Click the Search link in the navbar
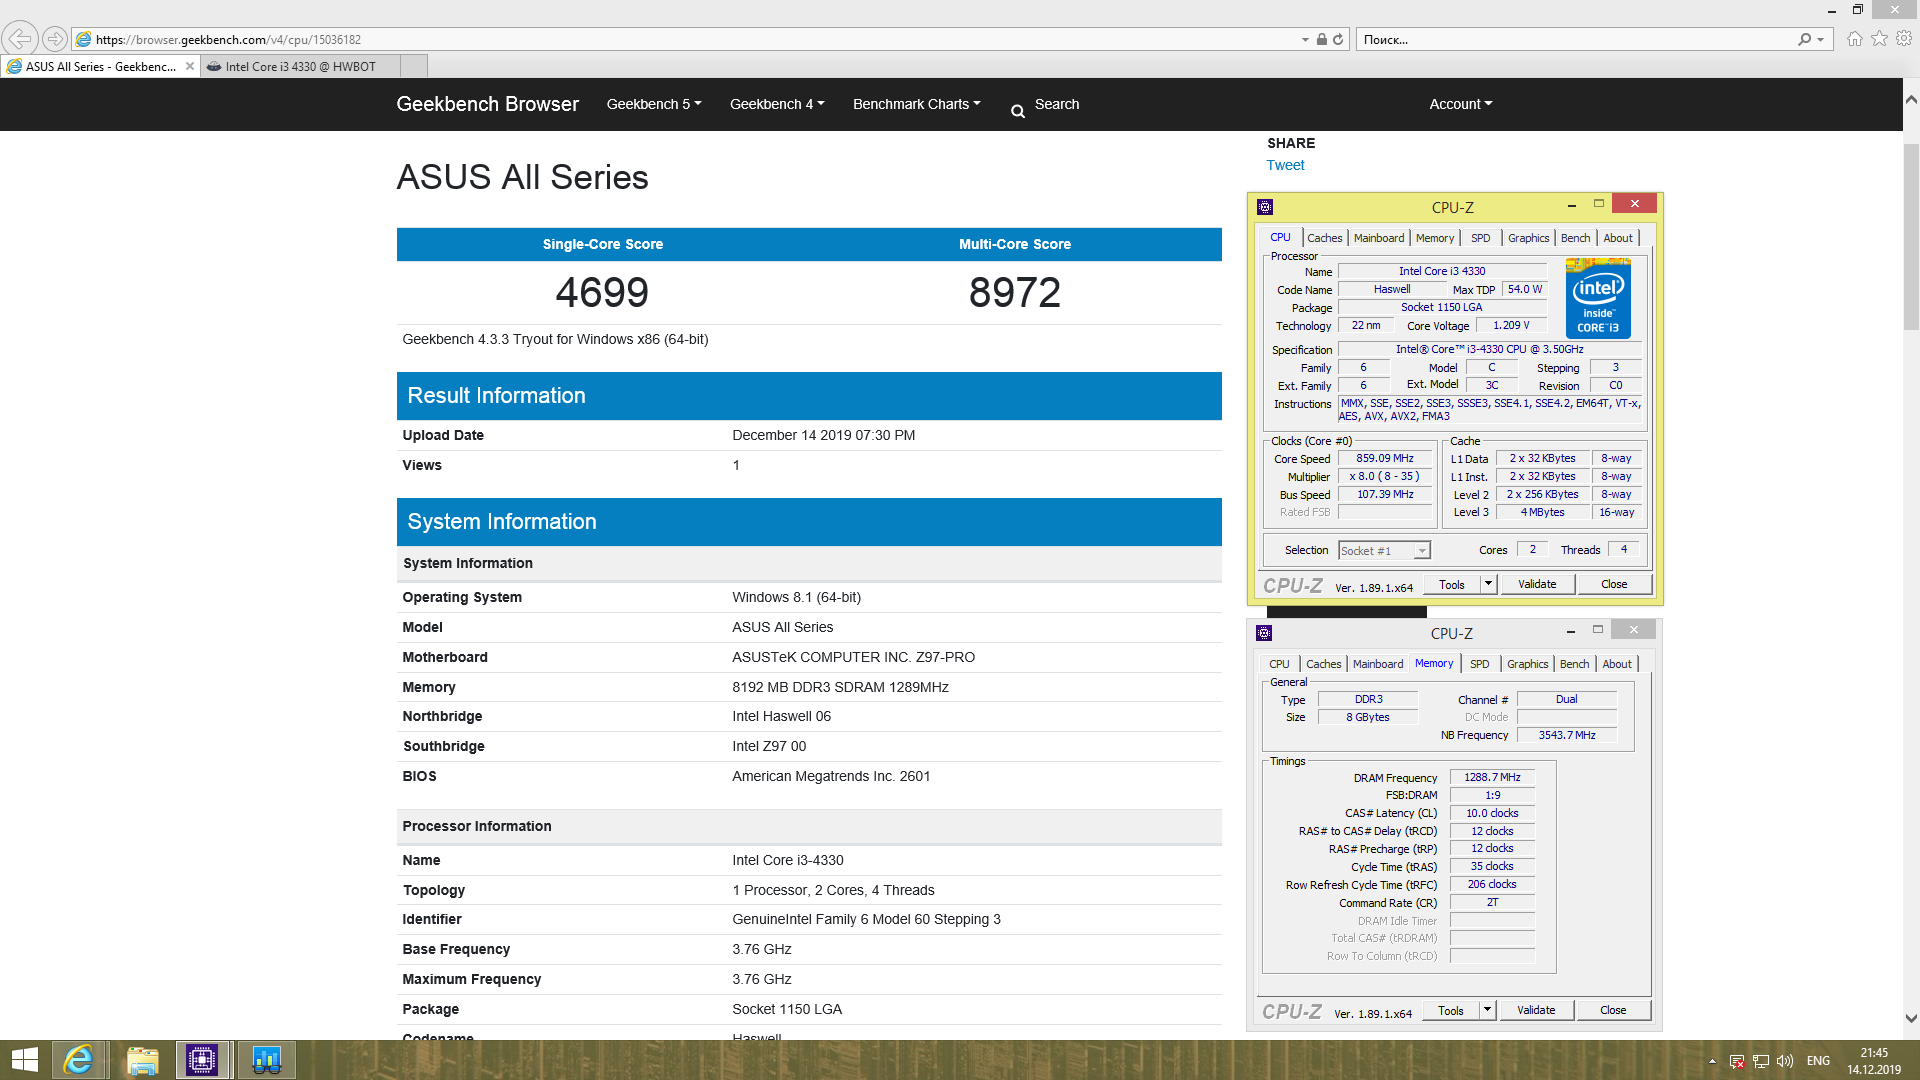1920x1080 pixels. pyautogui.click(x=1057, y=104)
